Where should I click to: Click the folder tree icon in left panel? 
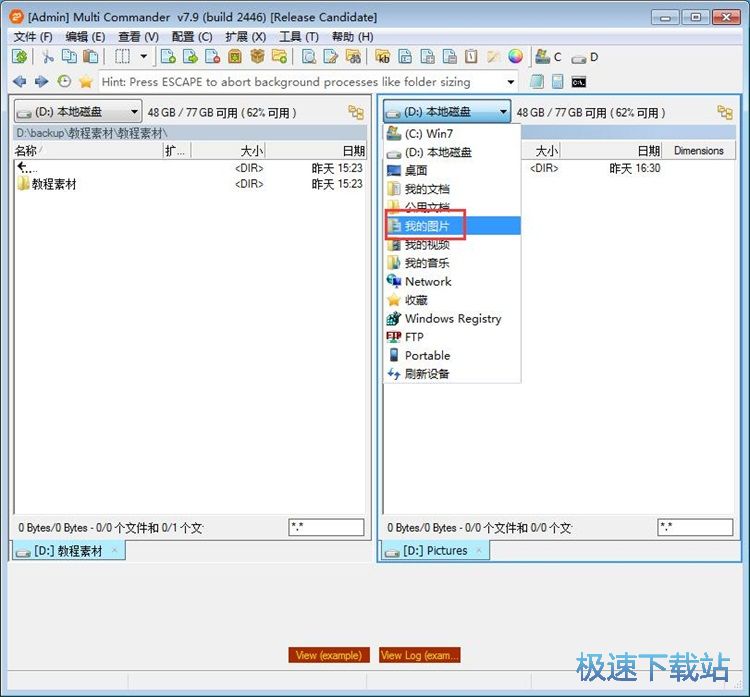(x=355, y=113)
